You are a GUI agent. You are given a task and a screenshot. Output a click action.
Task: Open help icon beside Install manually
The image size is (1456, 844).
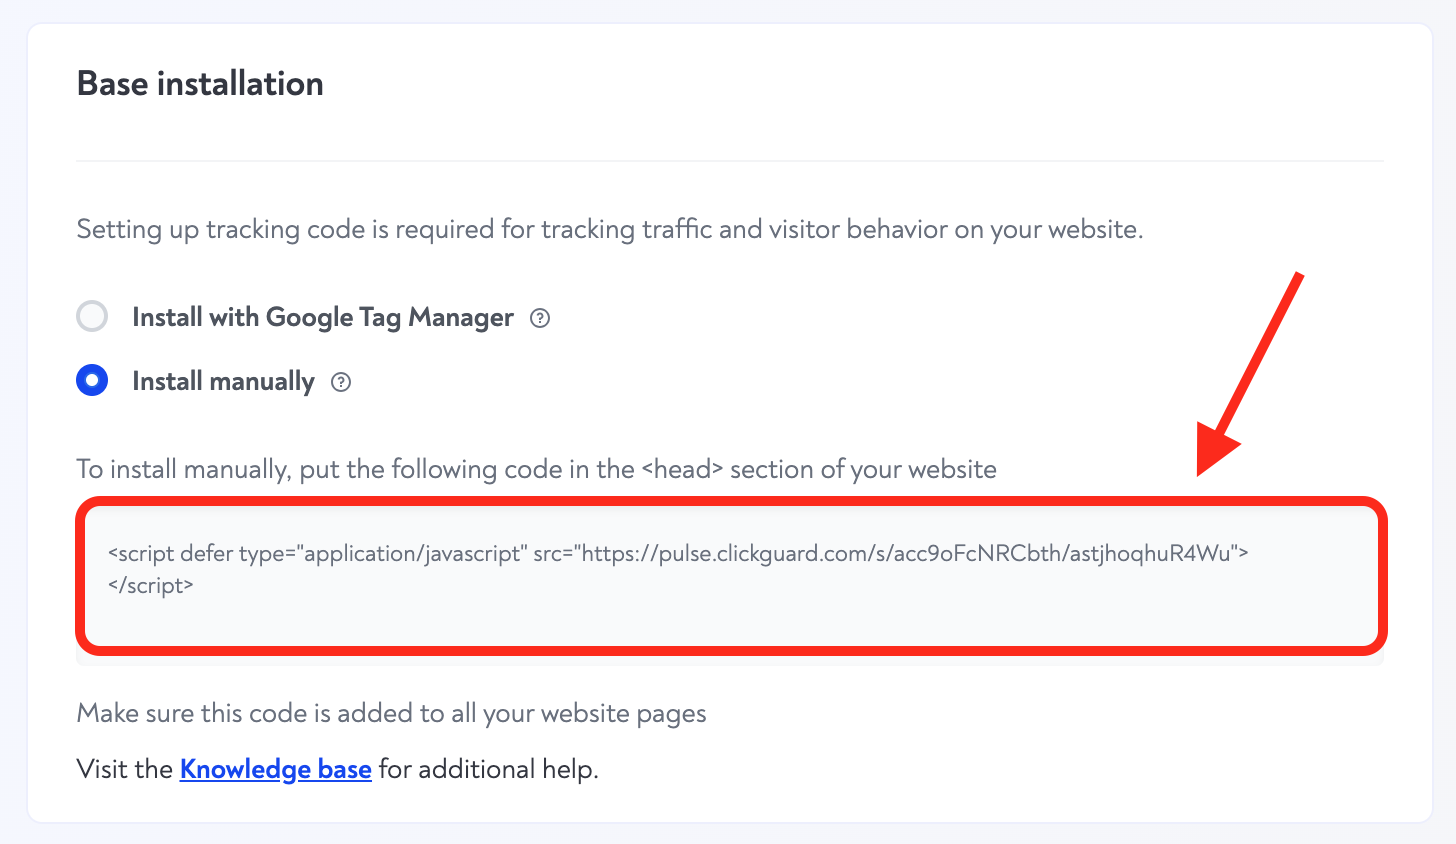click(x=341, y=382)
